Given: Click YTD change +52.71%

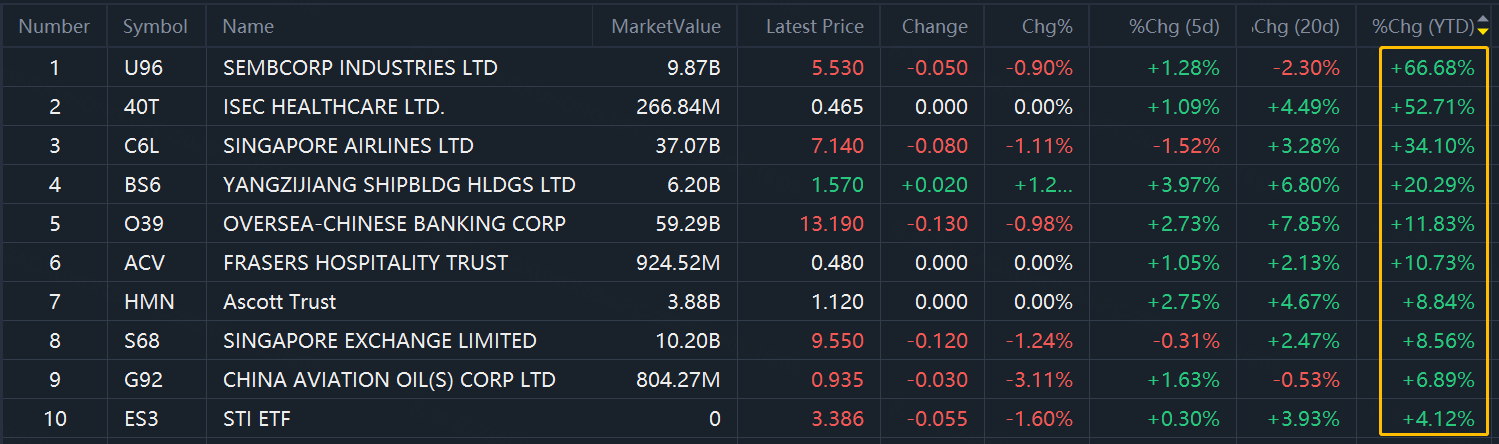Looking at the screenshot, I should click(x=1433, y=107).
